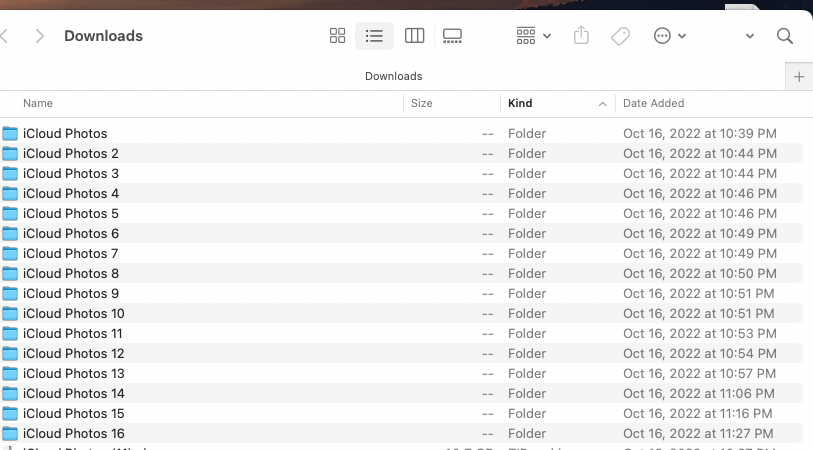Select the iCloud Photos 8 folder icon
Image resolution: width=813 pixels, height=450 pixels.
pyautogui.click(x=10, y=273)
